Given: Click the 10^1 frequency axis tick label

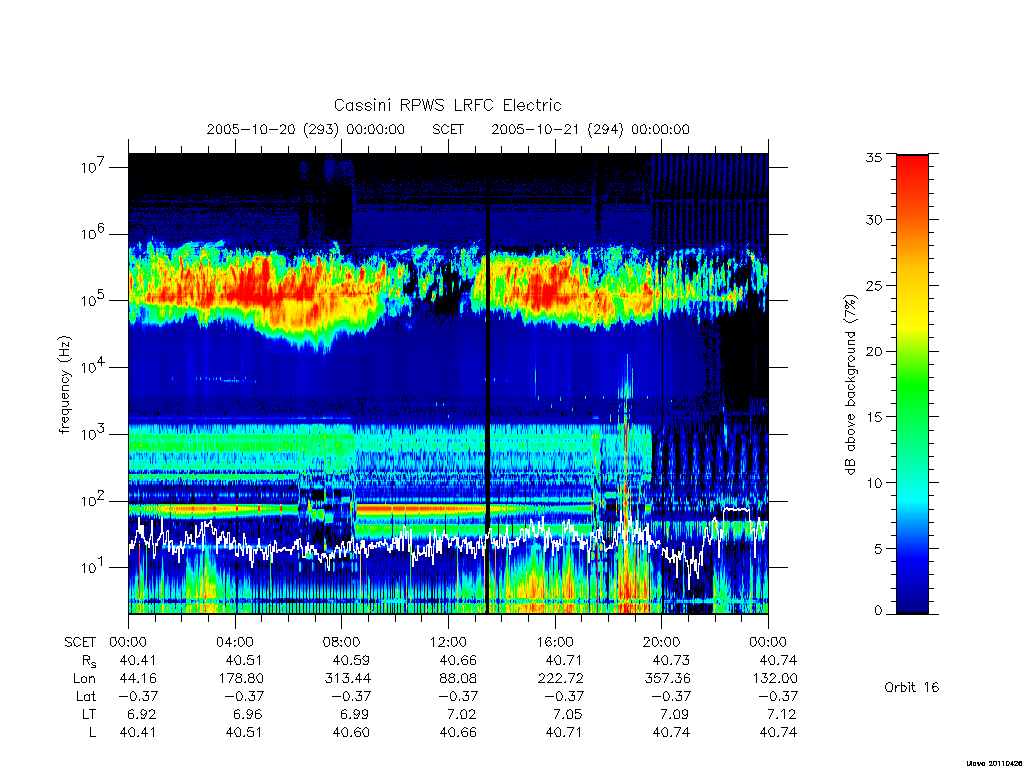Looking at the screenshot, I should 94,567.
